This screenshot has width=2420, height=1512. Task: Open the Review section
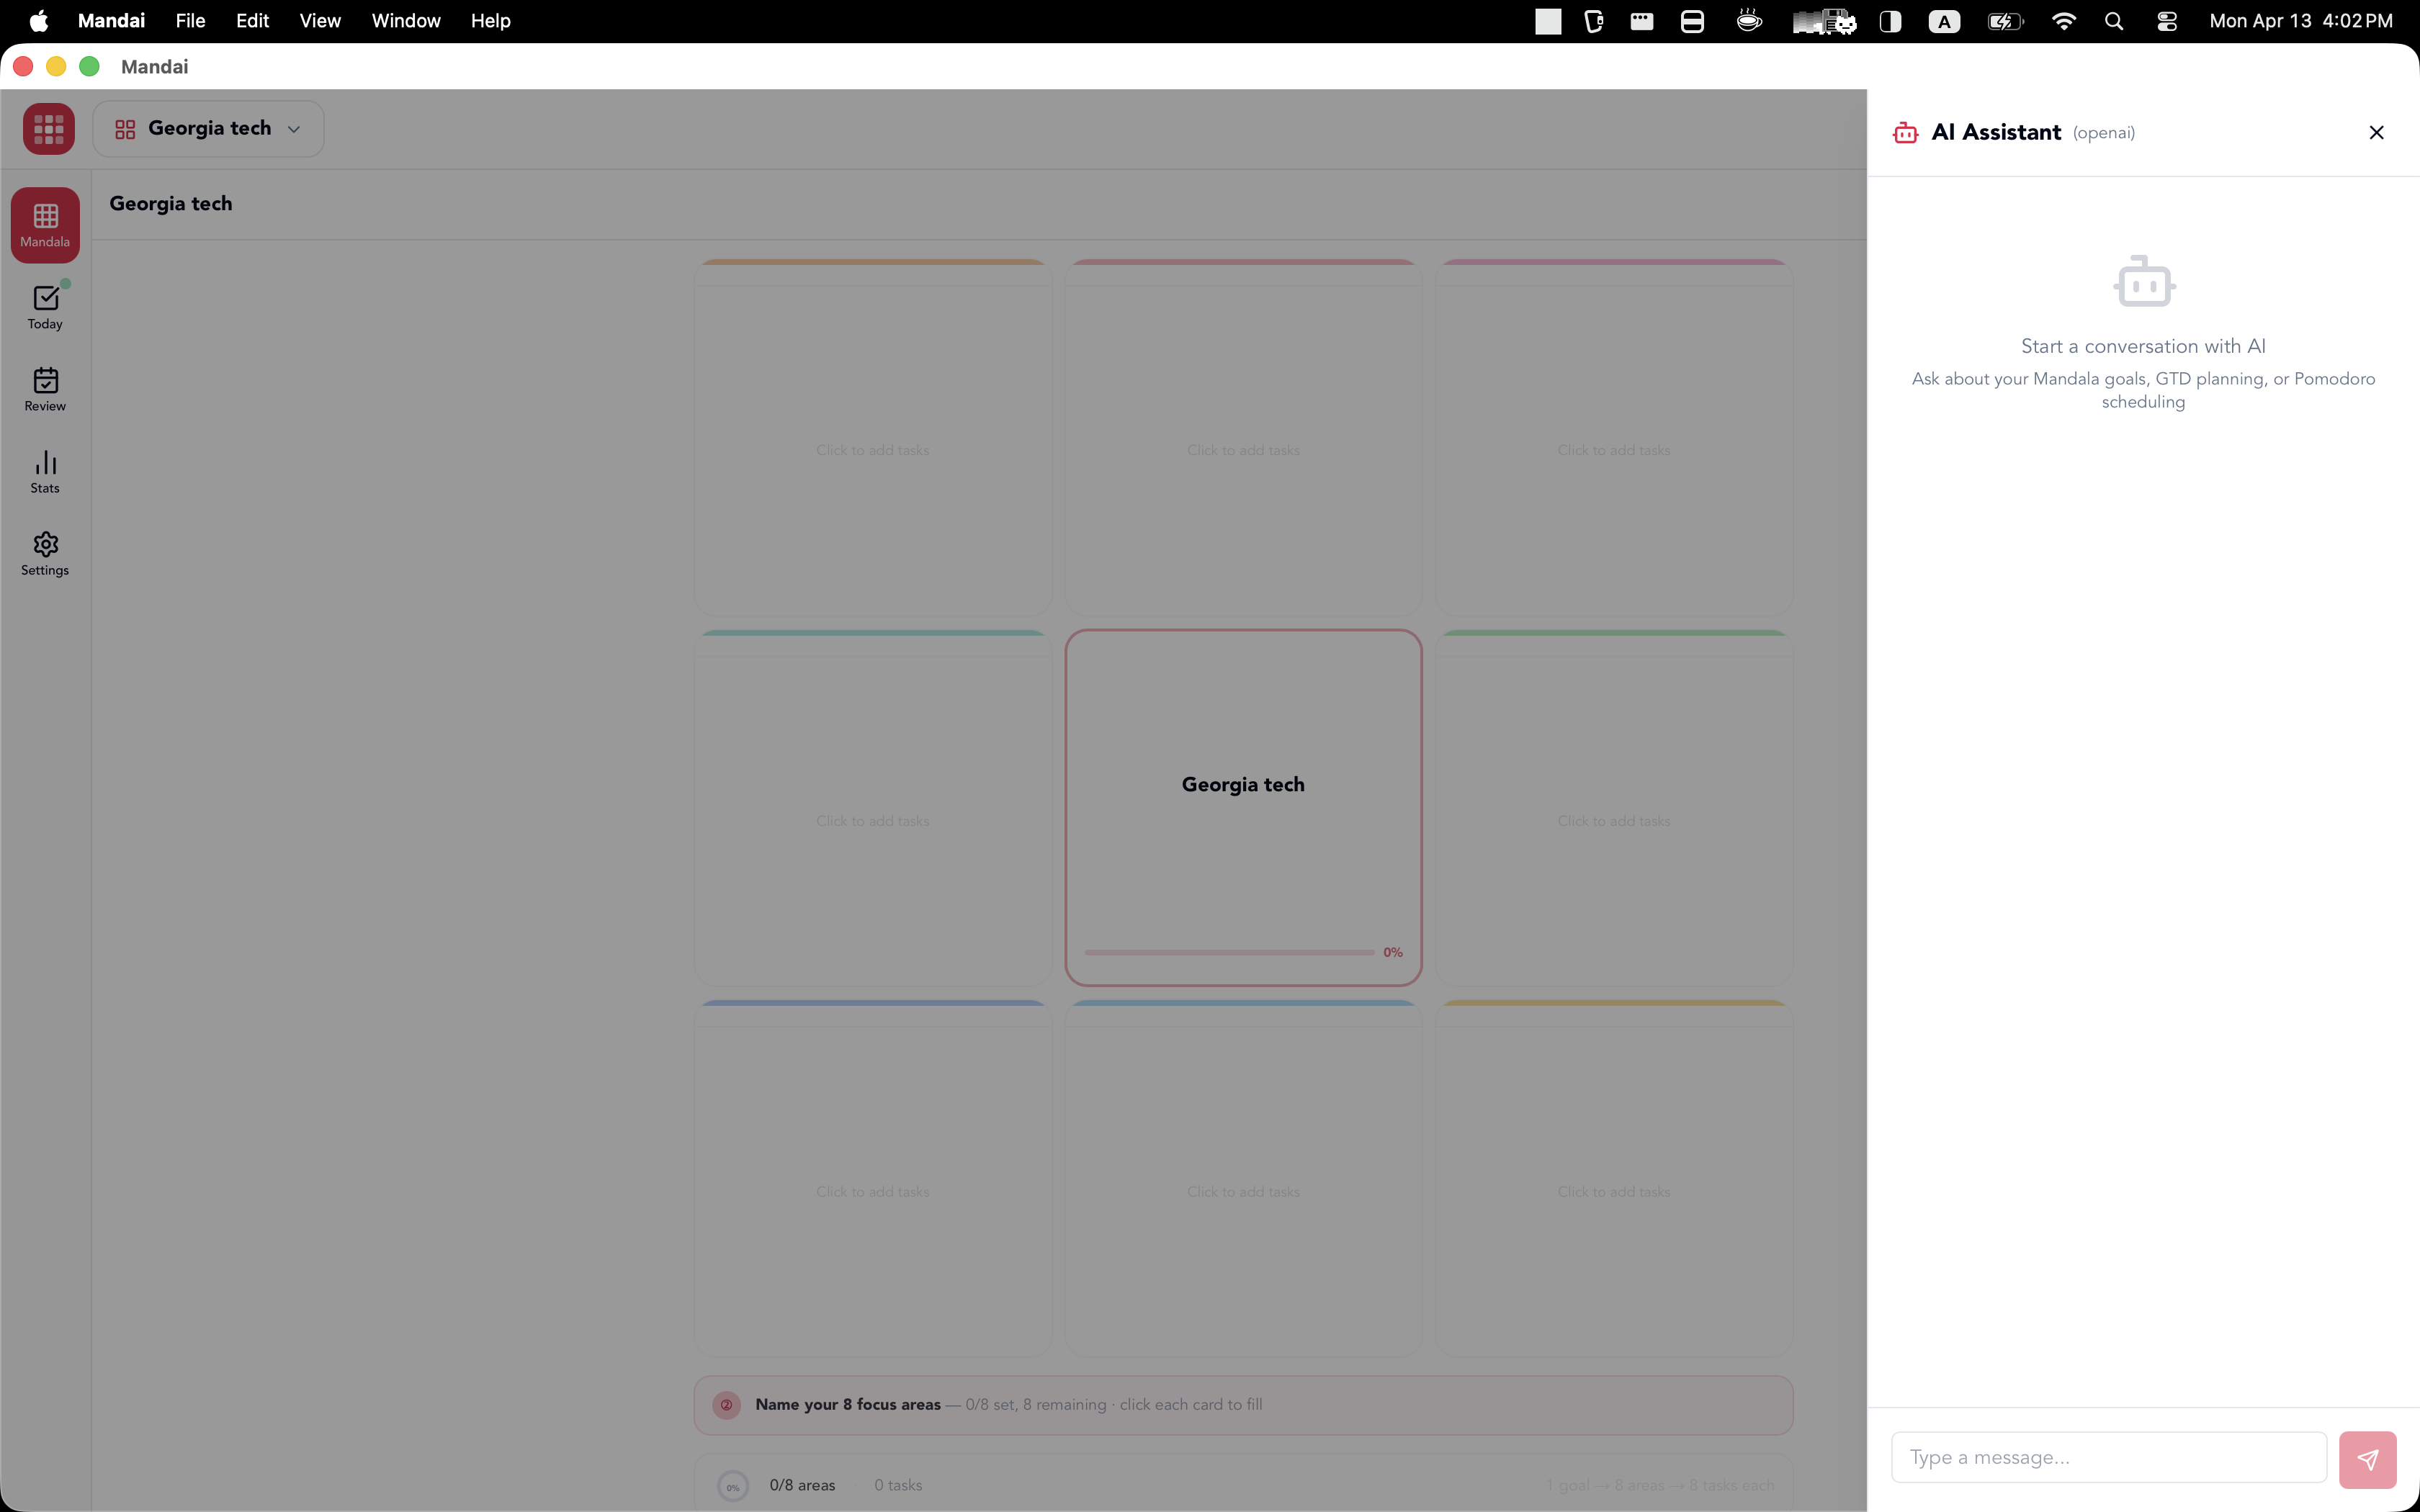[x=45, y=389]
